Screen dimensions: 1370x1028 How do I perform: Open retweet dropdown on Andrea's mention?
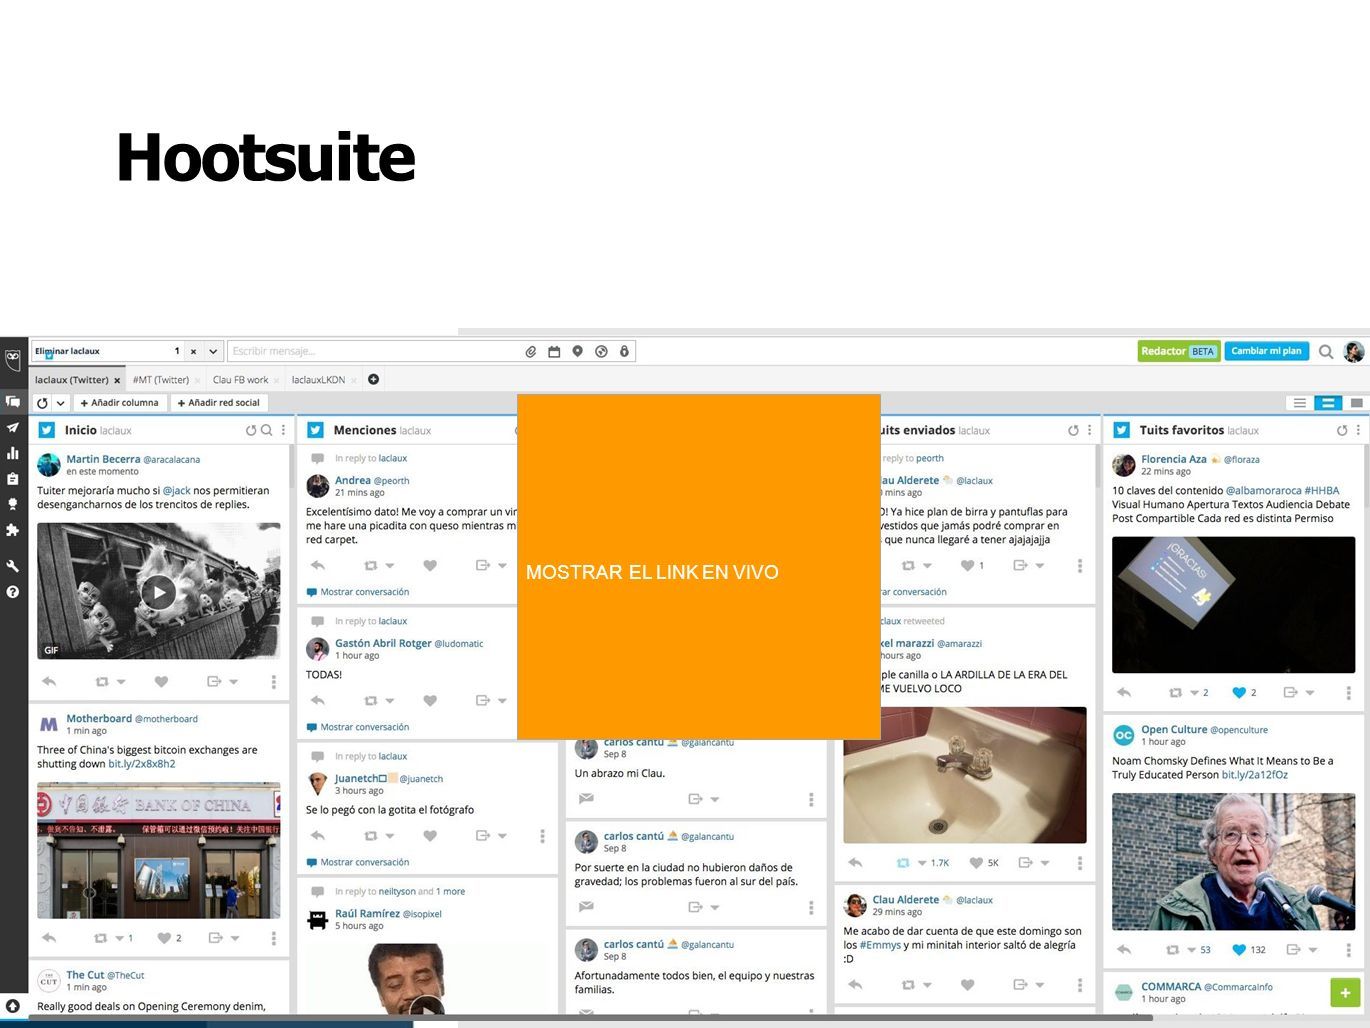click(x=390, y=566)
